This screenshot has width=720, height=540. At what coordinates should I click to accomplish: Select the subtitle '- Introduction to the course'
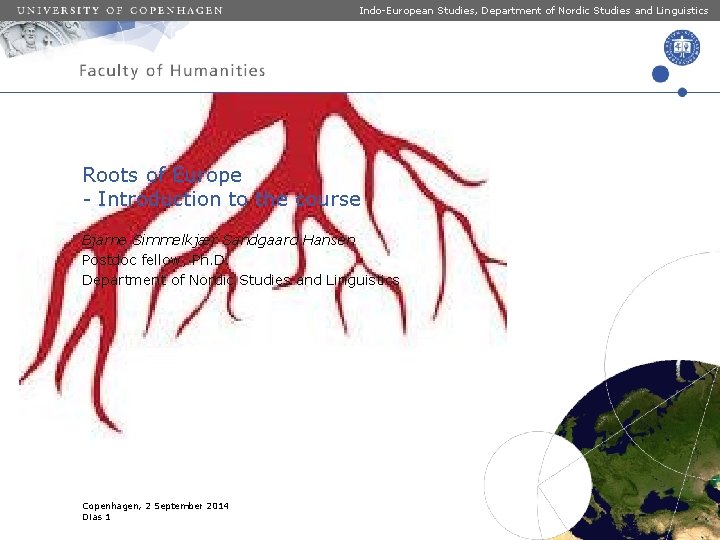tap(222, 199)
